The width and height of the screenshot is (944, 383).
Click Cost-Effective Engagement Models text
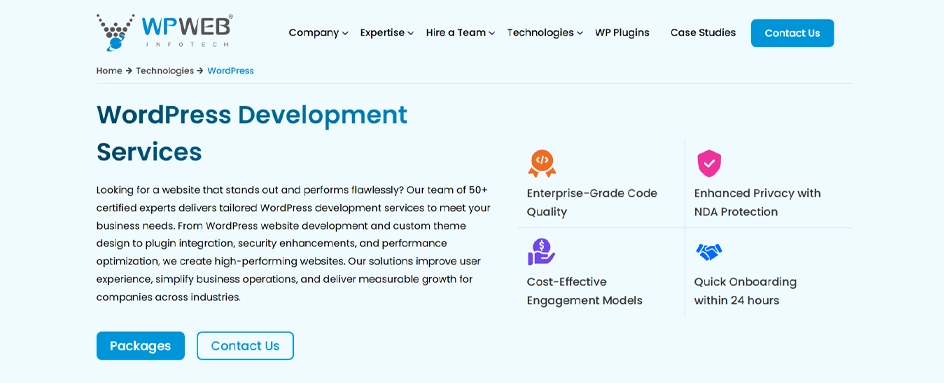coord(585,291)
